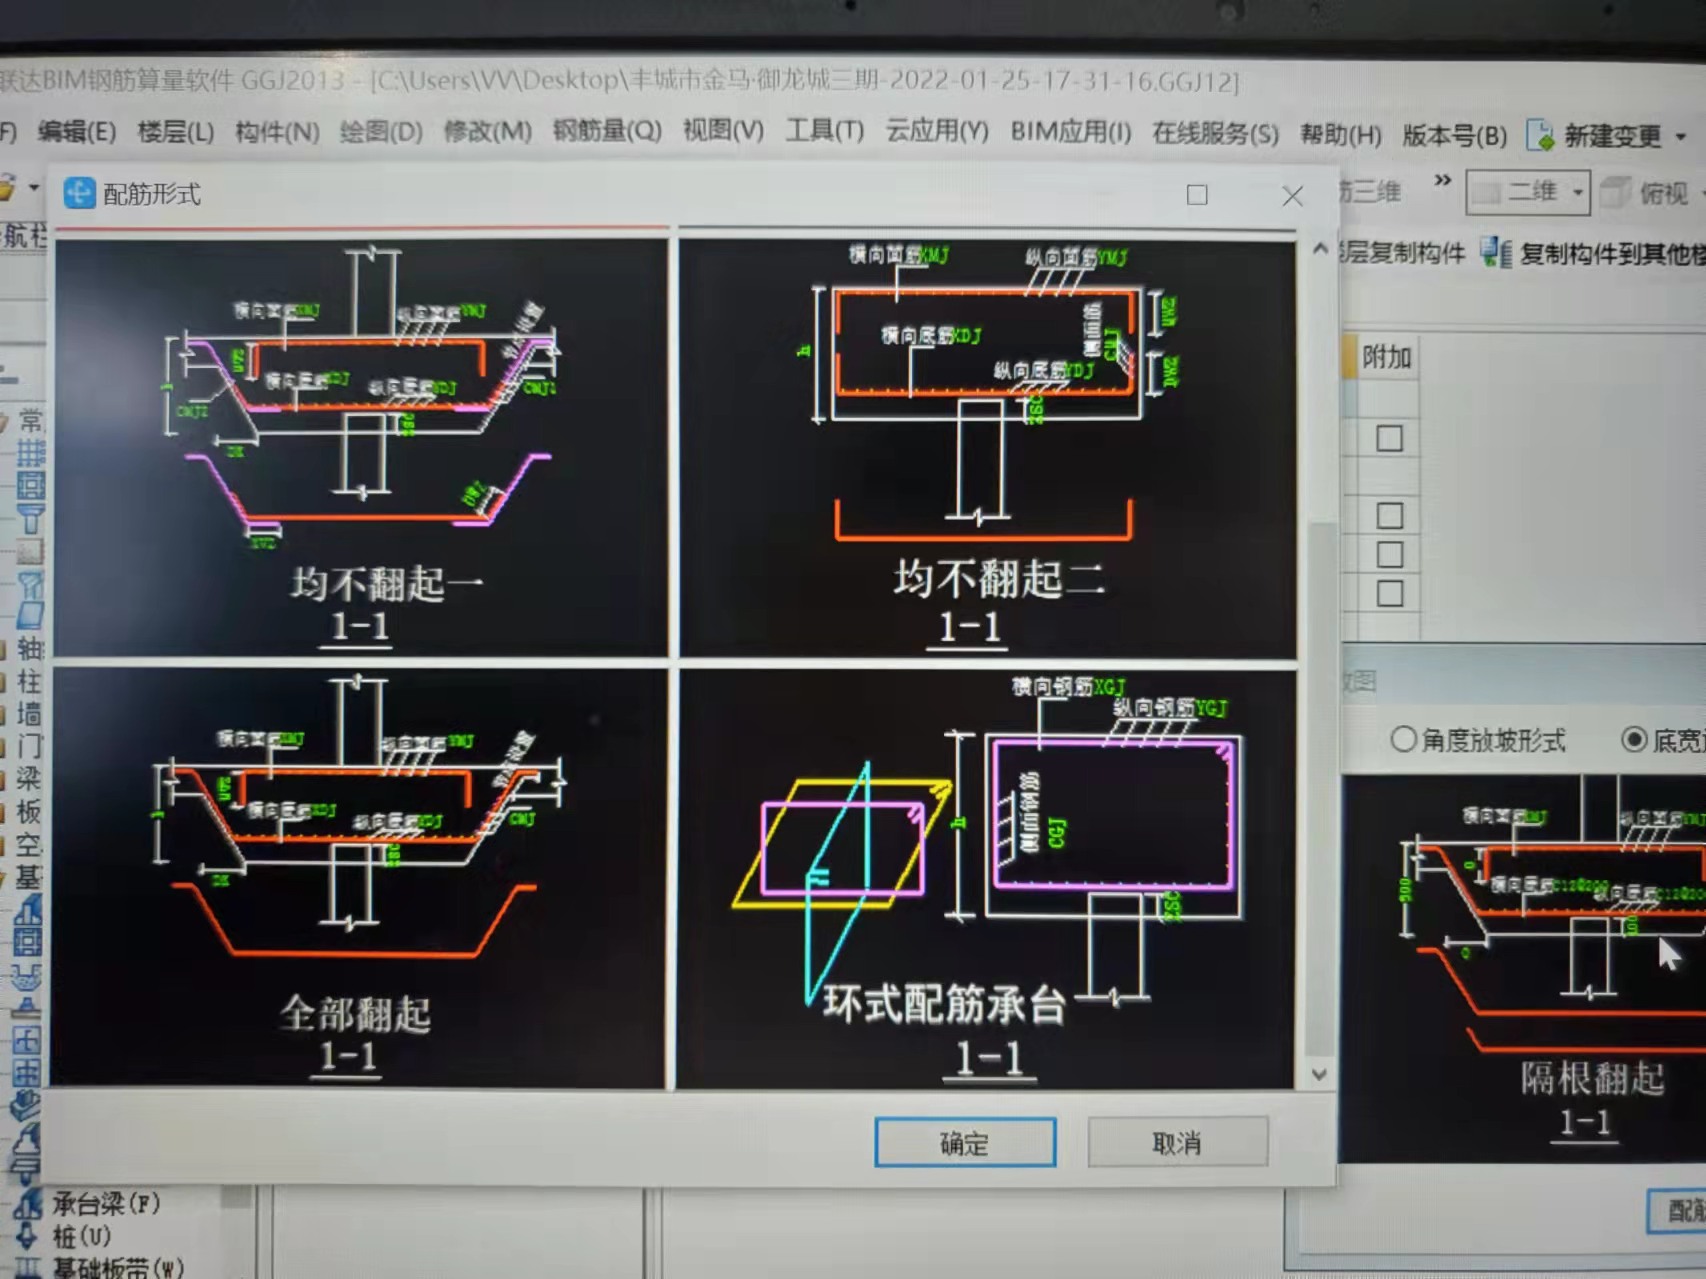Image resolution: width=1706 pixels, height=1279 pixels.
Task: Open the 编辑(E) menu
Action: (77, 131)
